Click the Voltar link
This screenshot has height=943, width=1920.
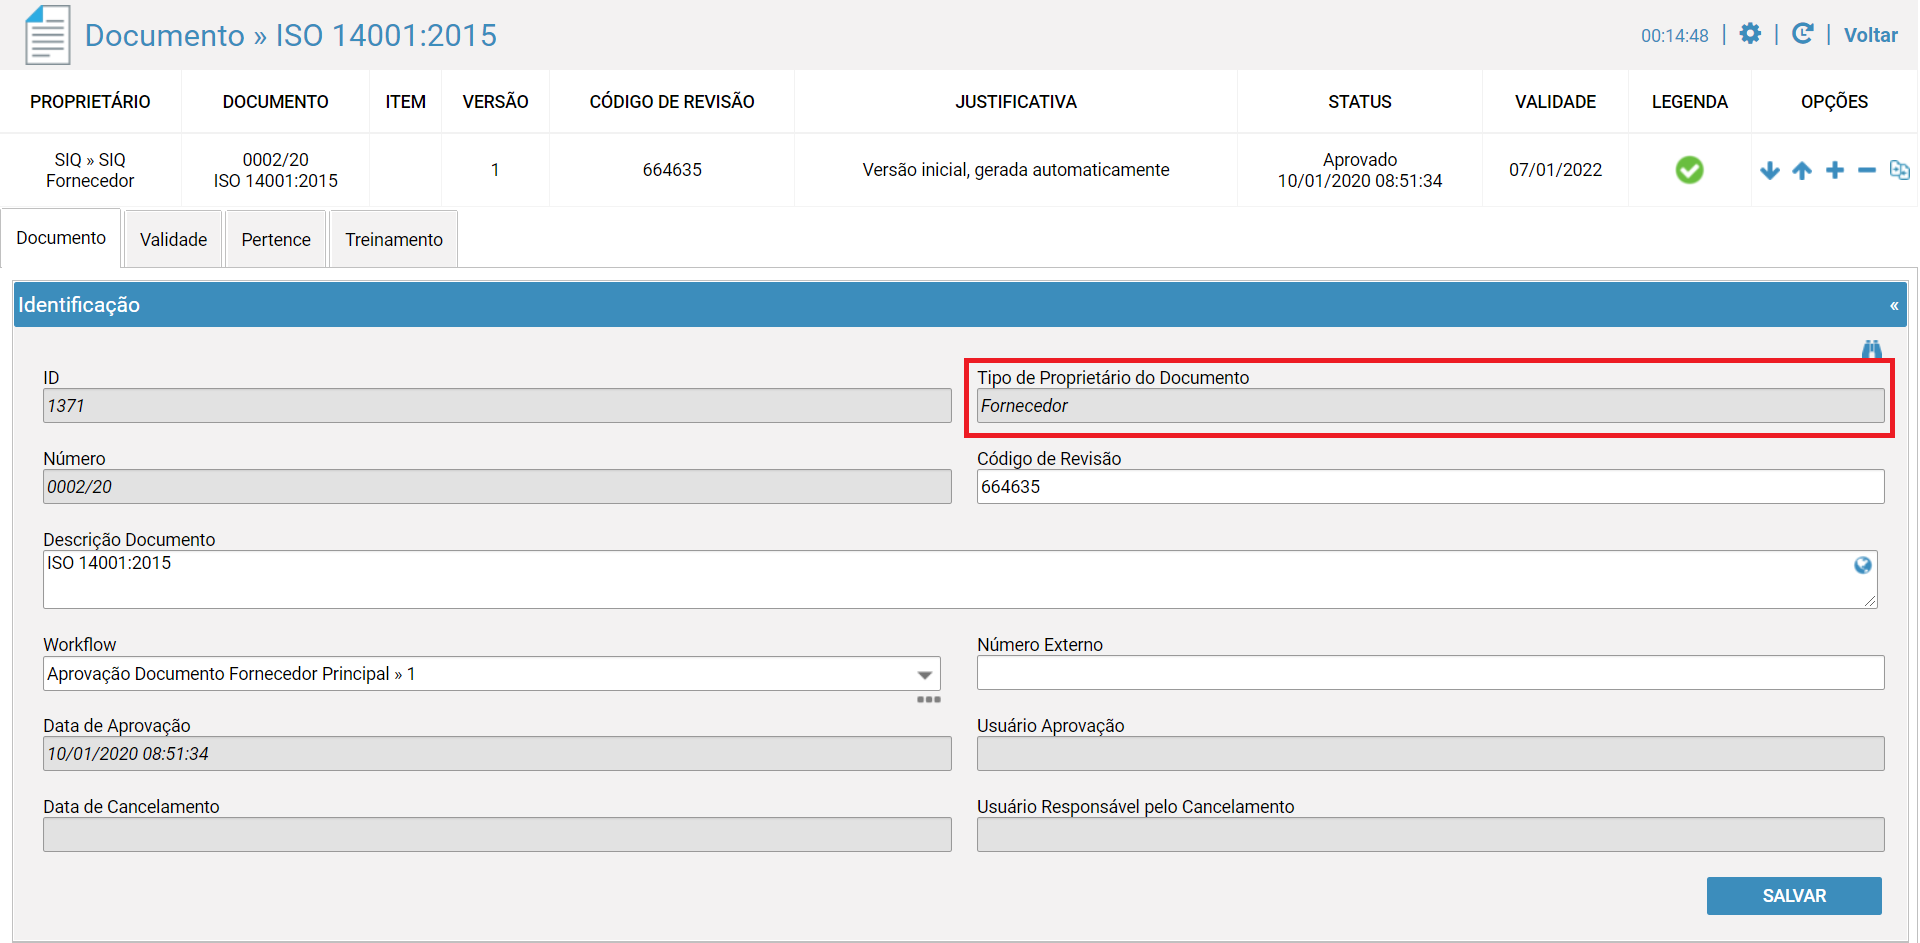pos(1870,35)
